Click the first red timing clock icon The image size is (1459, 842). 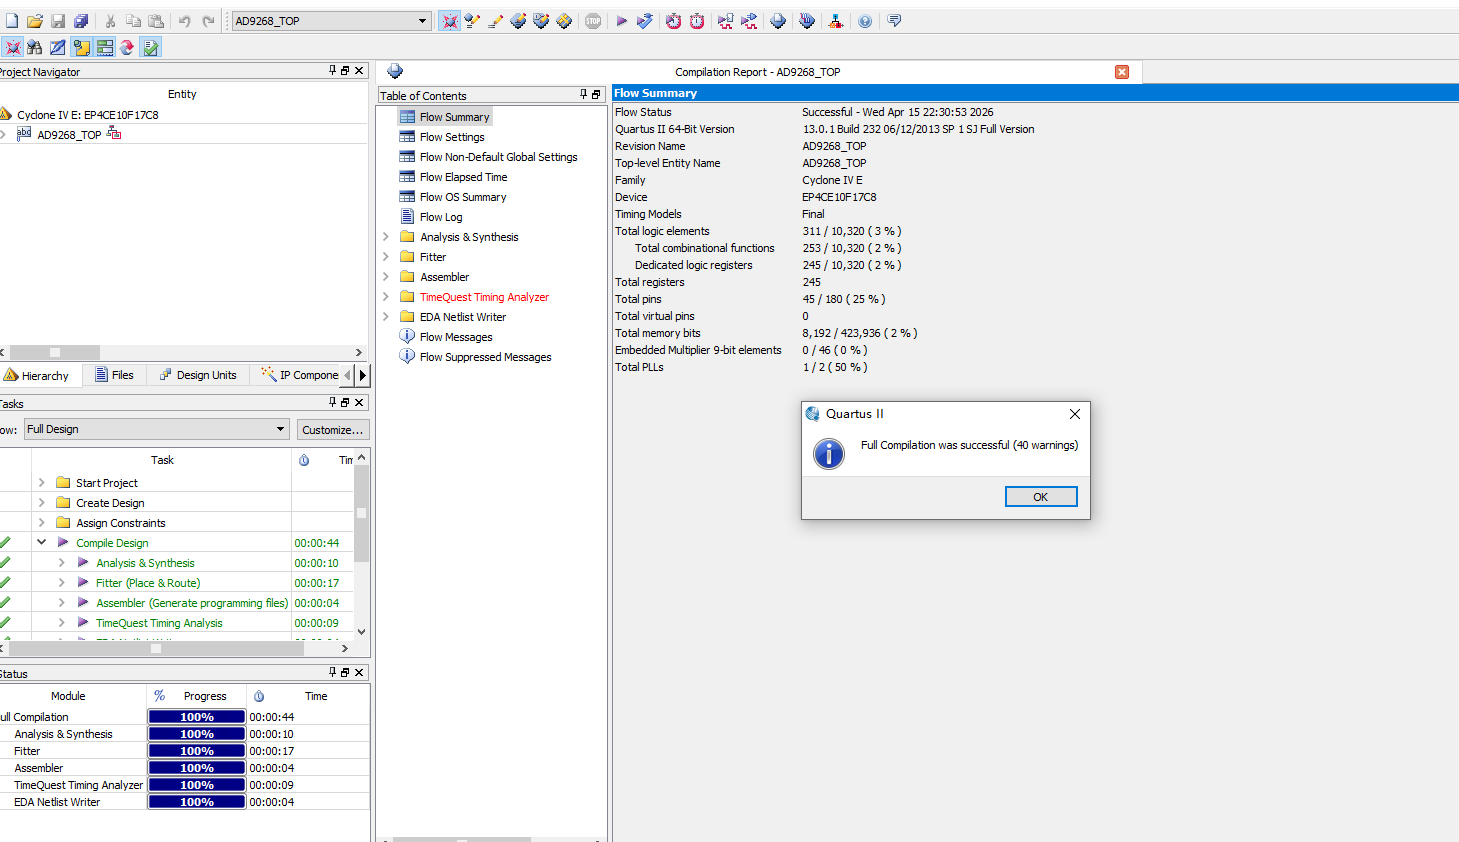pyautogui.click(x=674, y=21)
